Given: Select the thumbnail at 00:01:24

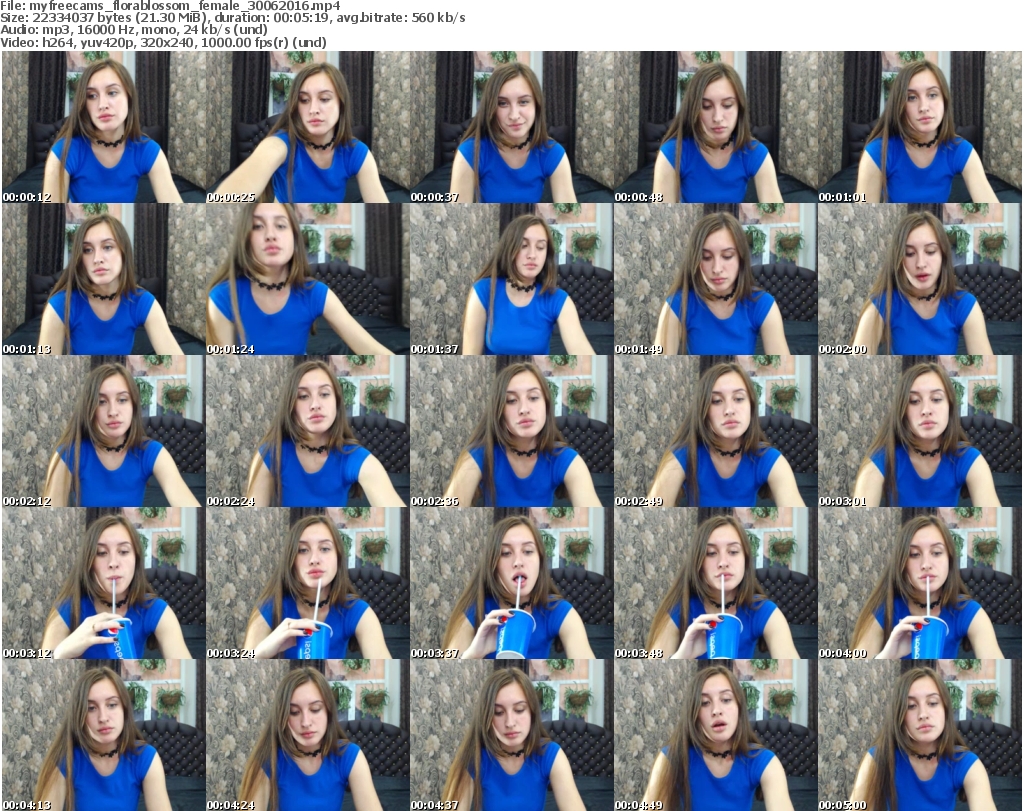Looking at the screenshot, I should [x=306, y=279].
